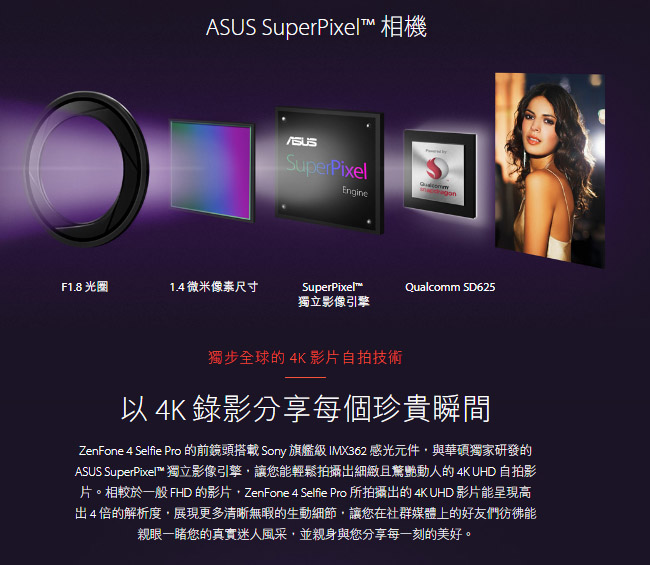Open the woman portrait photo

click(x=550, y=170)
